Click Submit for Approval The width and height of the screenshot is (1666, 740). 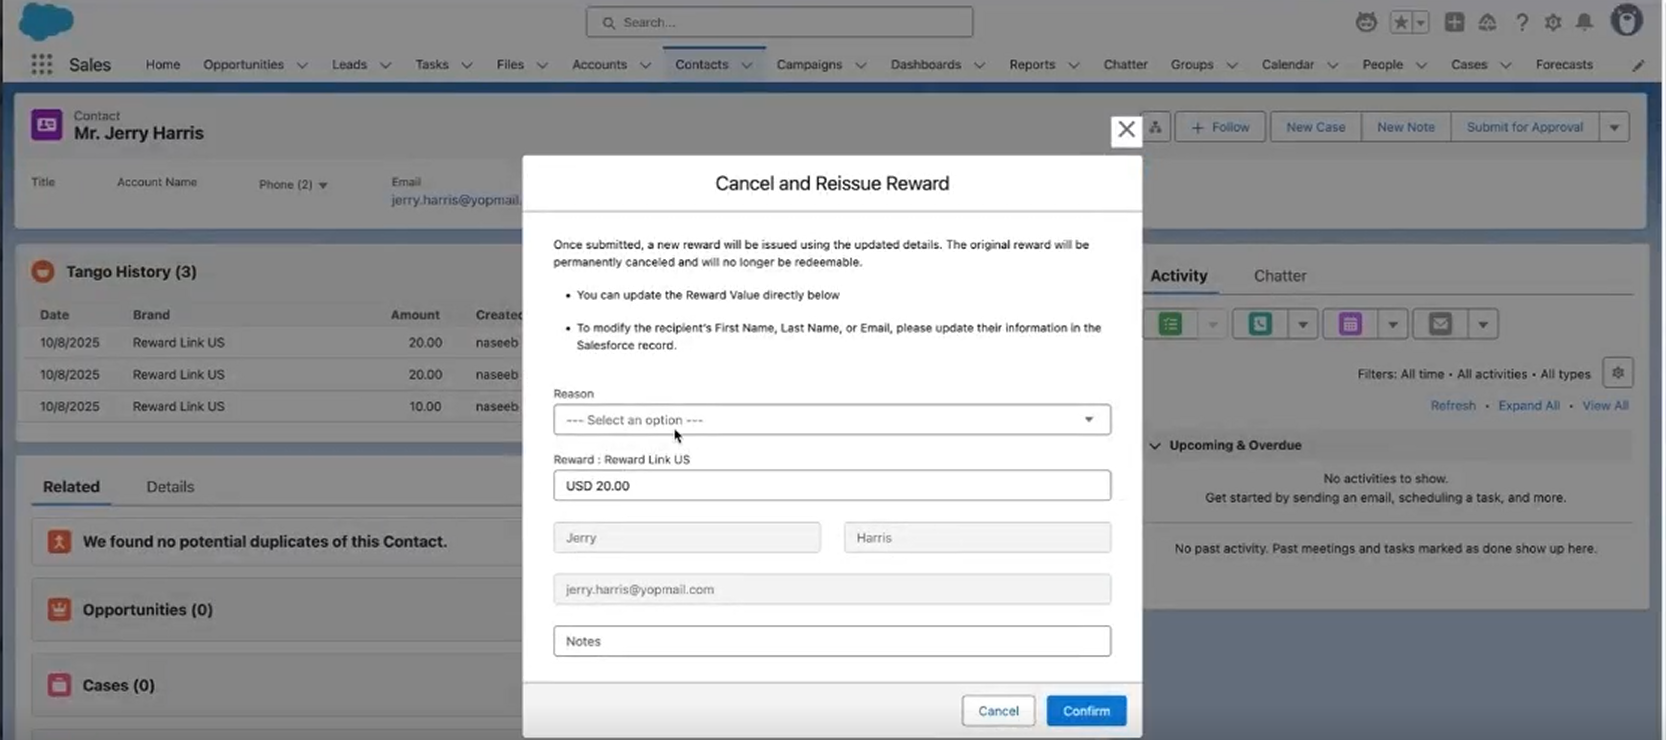click(1524, 127)
